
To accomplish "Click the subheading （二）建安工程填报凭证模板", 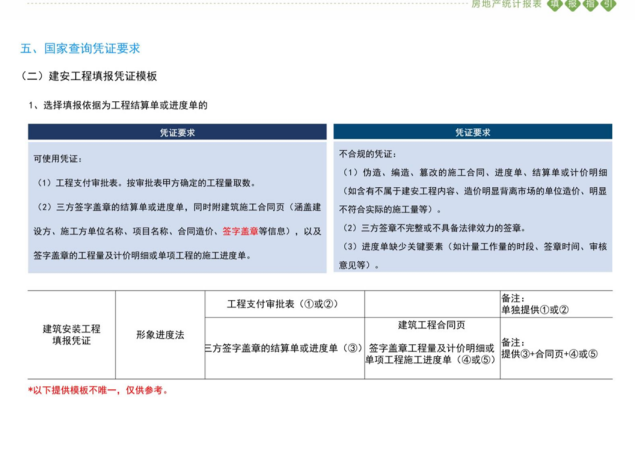I will (89, 76).
